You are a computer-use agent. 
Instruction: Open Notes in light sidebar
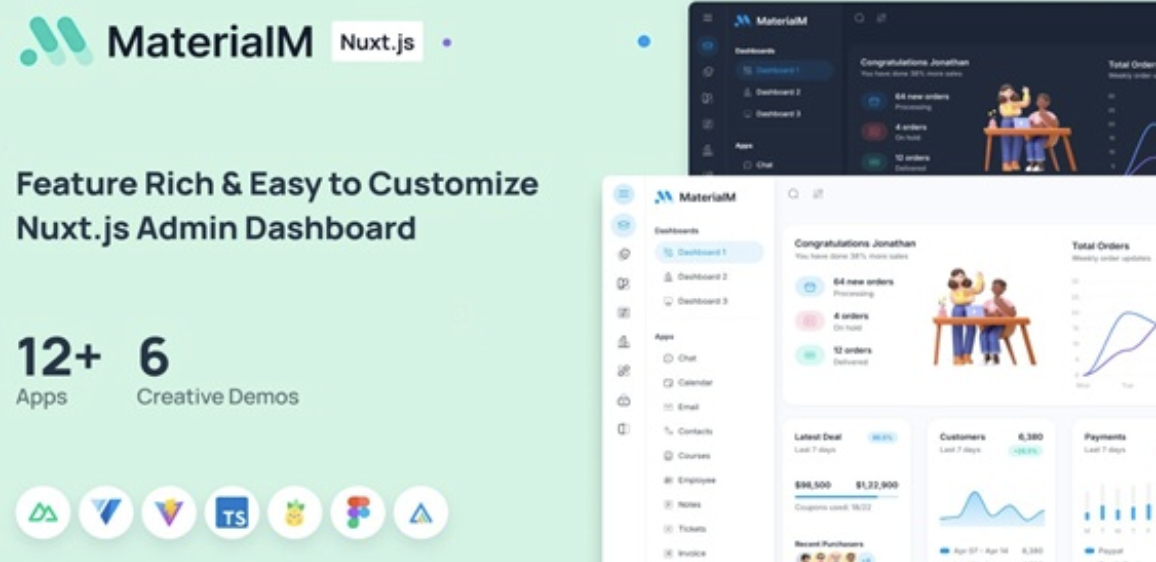coord(683,504)
